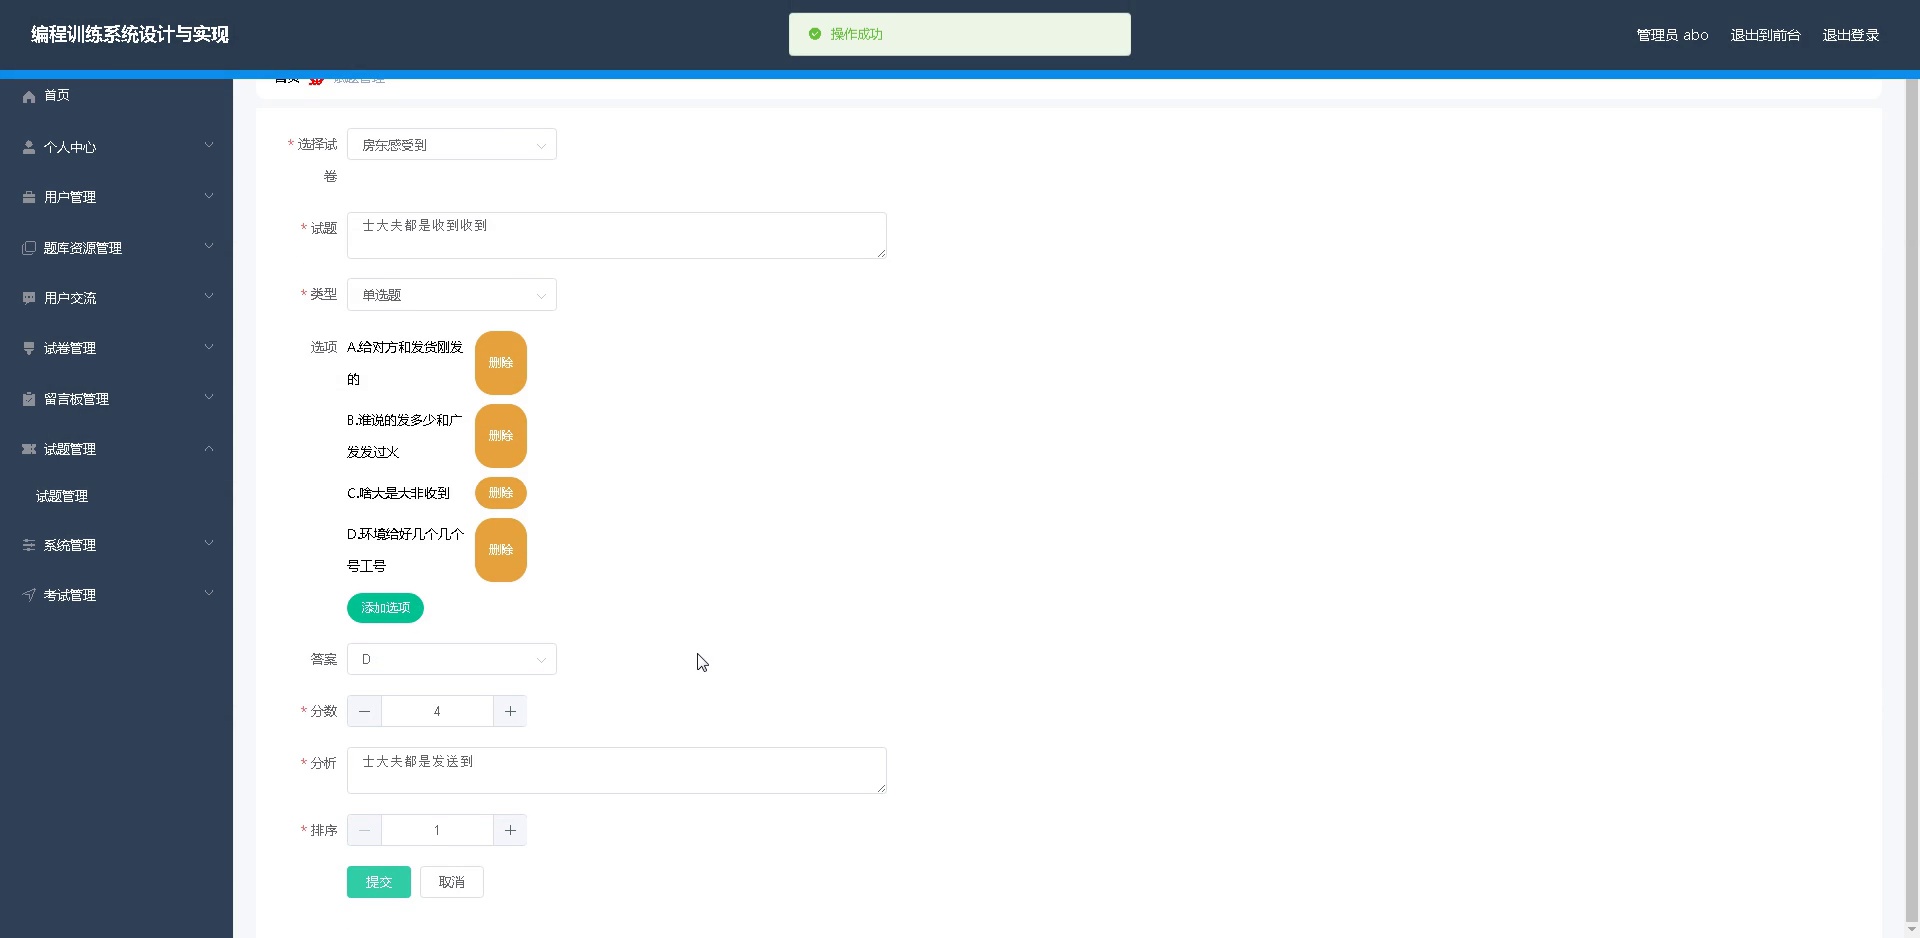Screen dimensions: 1920x938
Task: Click the 管理员 abo label
Action: click(x=1672, y=35)
